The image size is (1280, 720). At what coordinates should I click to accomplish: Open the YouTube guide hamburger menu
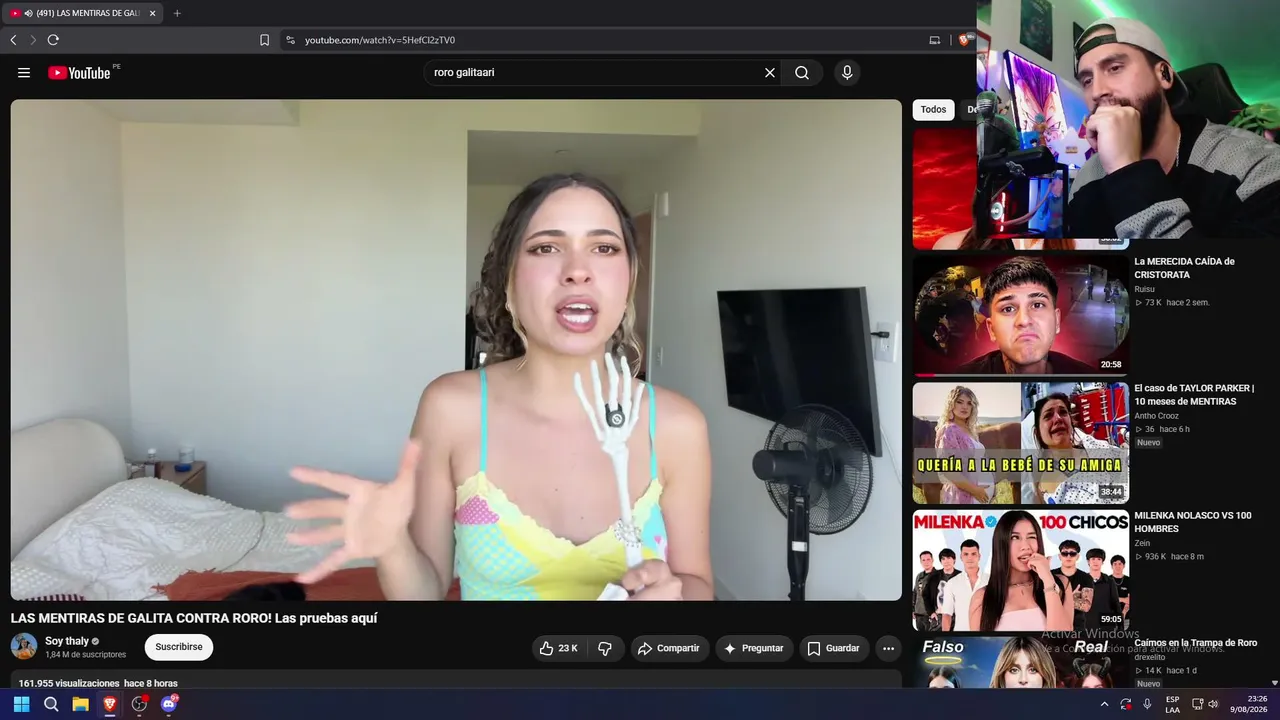24,73
